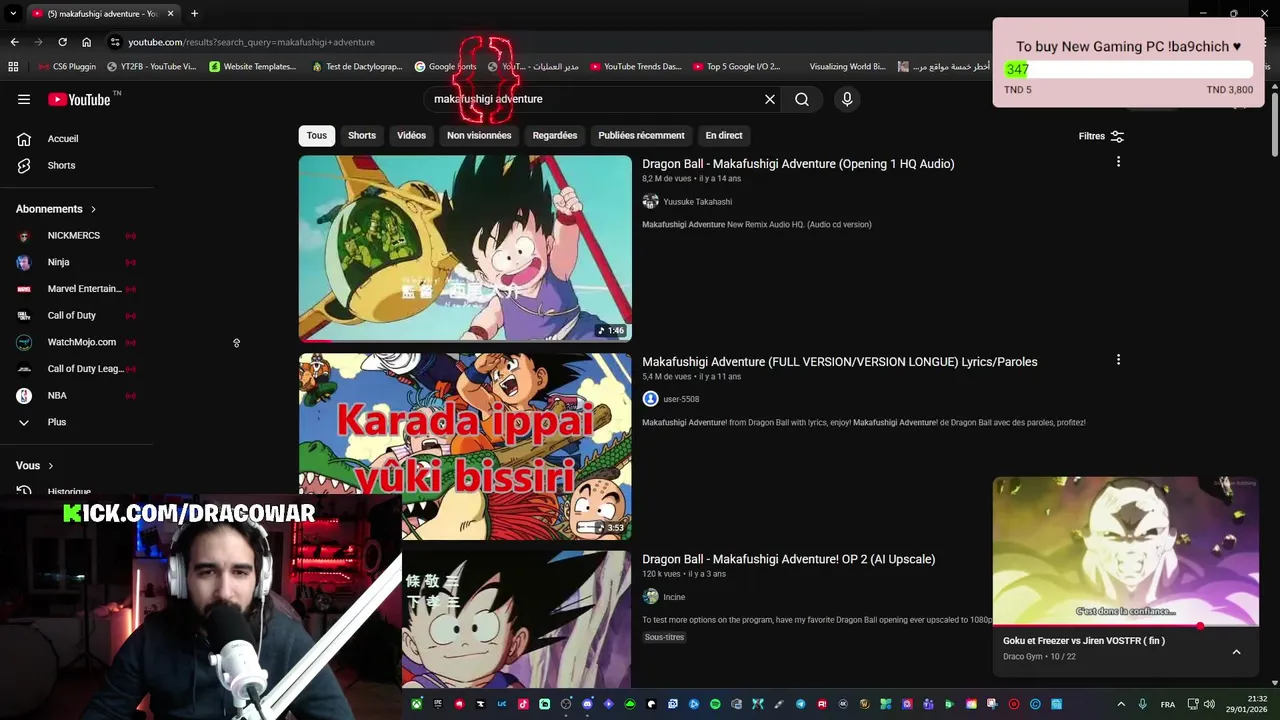
Task: Start voice search with microphone icon
Action: coord(847,99)
